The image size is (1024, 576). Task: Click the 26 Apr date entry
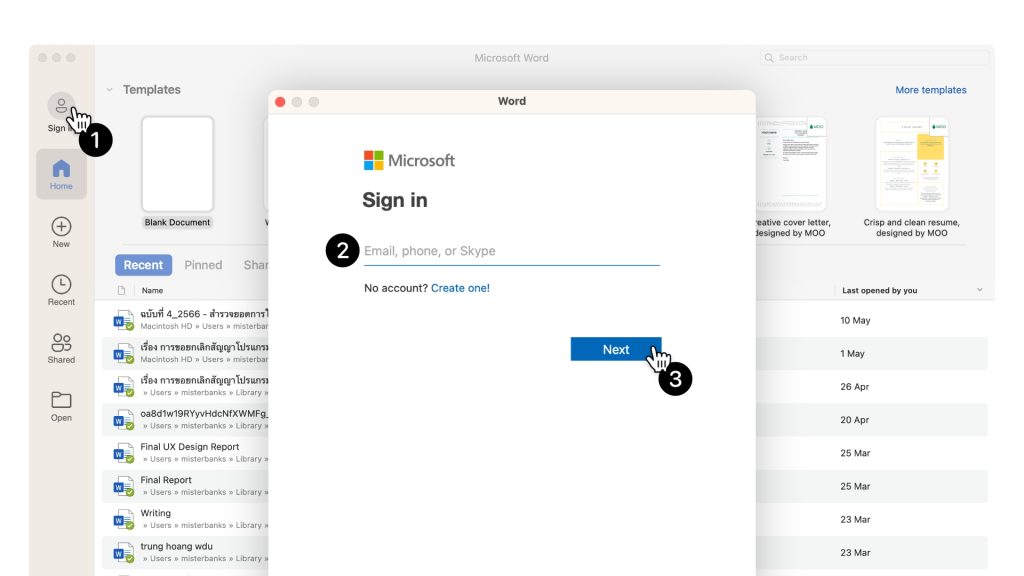point(854,387)
